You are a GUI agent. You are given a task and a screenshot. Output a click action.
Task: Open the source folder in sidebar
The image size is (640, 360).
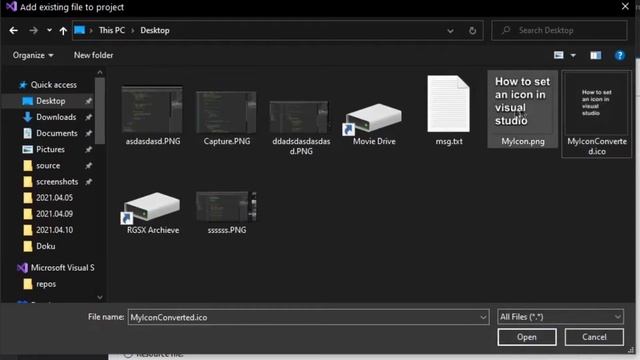[48, 166]
